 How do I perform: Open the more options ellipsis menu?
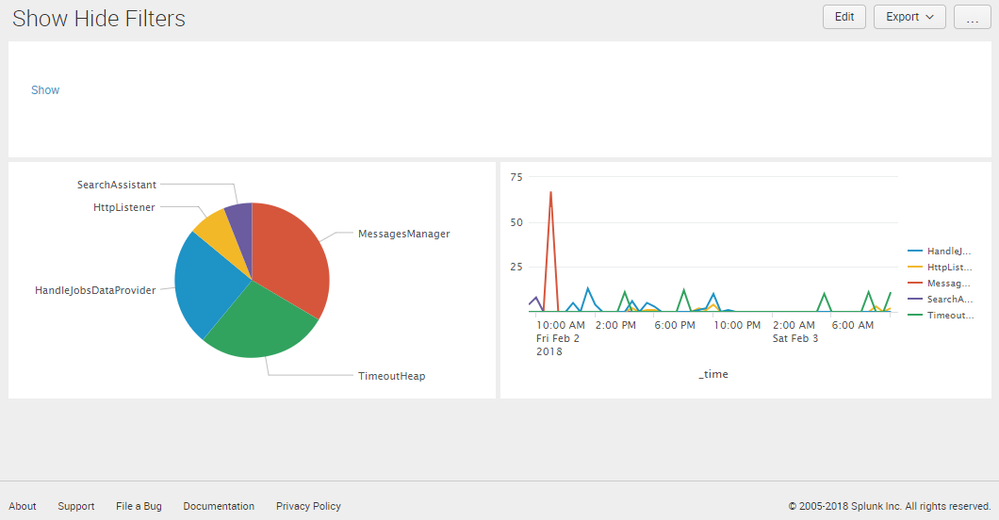(971, 18)
